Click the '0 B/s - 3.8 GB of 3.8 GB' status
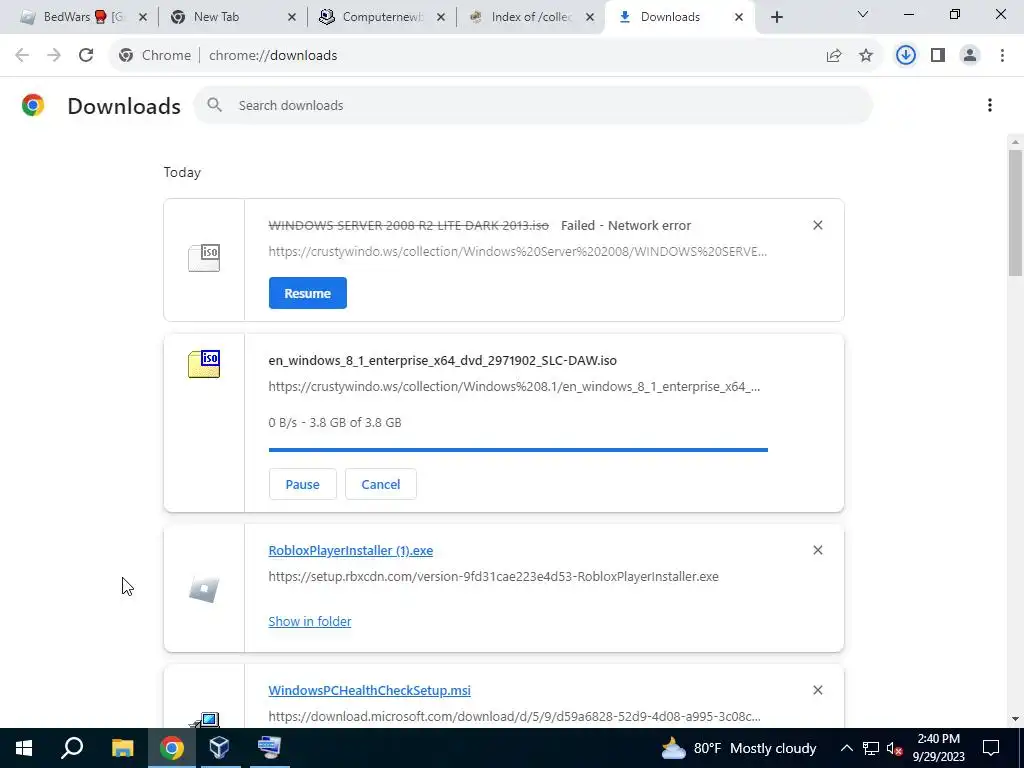Screen dimensions: 1024x768 (335, 423)
